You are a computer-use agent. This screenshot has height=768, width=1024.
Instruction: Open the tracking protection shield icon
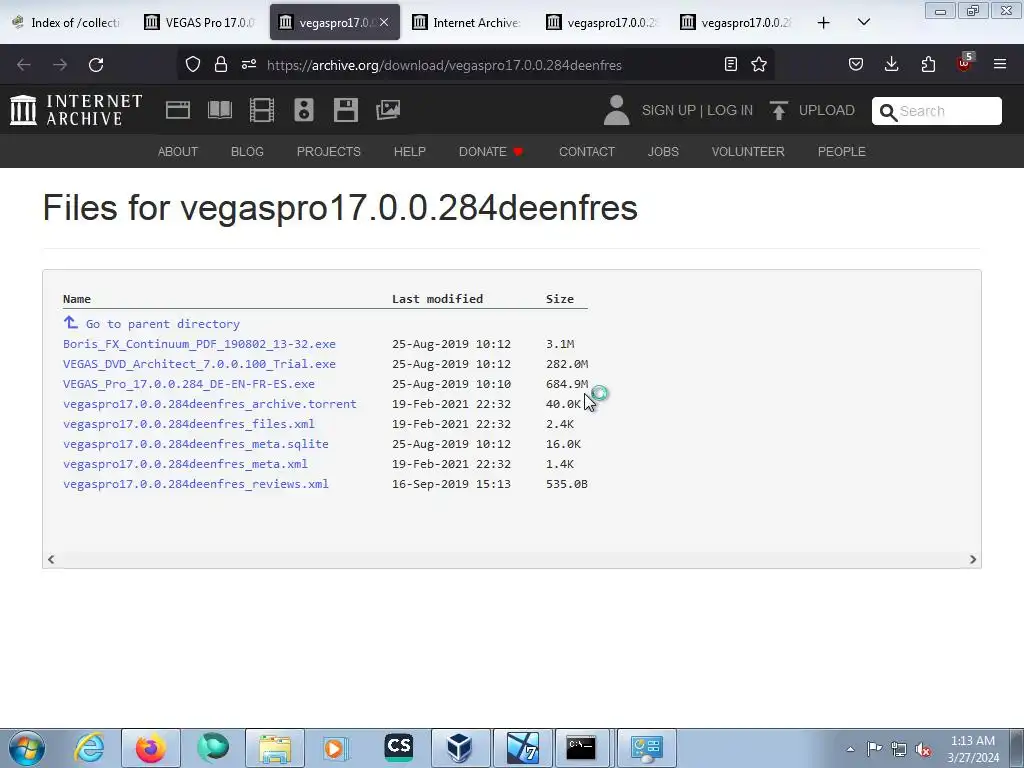(193, 65)
